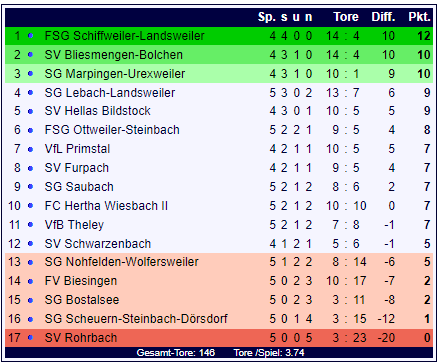
Task: Select the SV Furpach team name
Action: 77,168
